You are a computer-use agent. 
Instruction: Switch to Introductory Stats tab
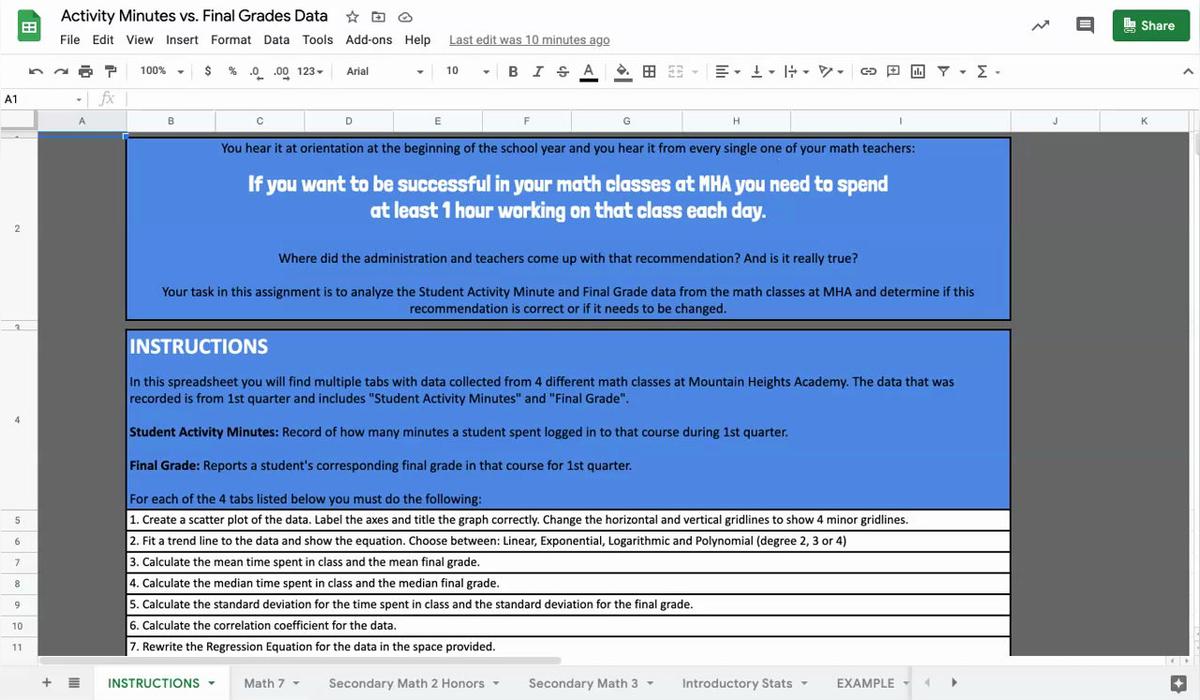click(x=737, y=683)
